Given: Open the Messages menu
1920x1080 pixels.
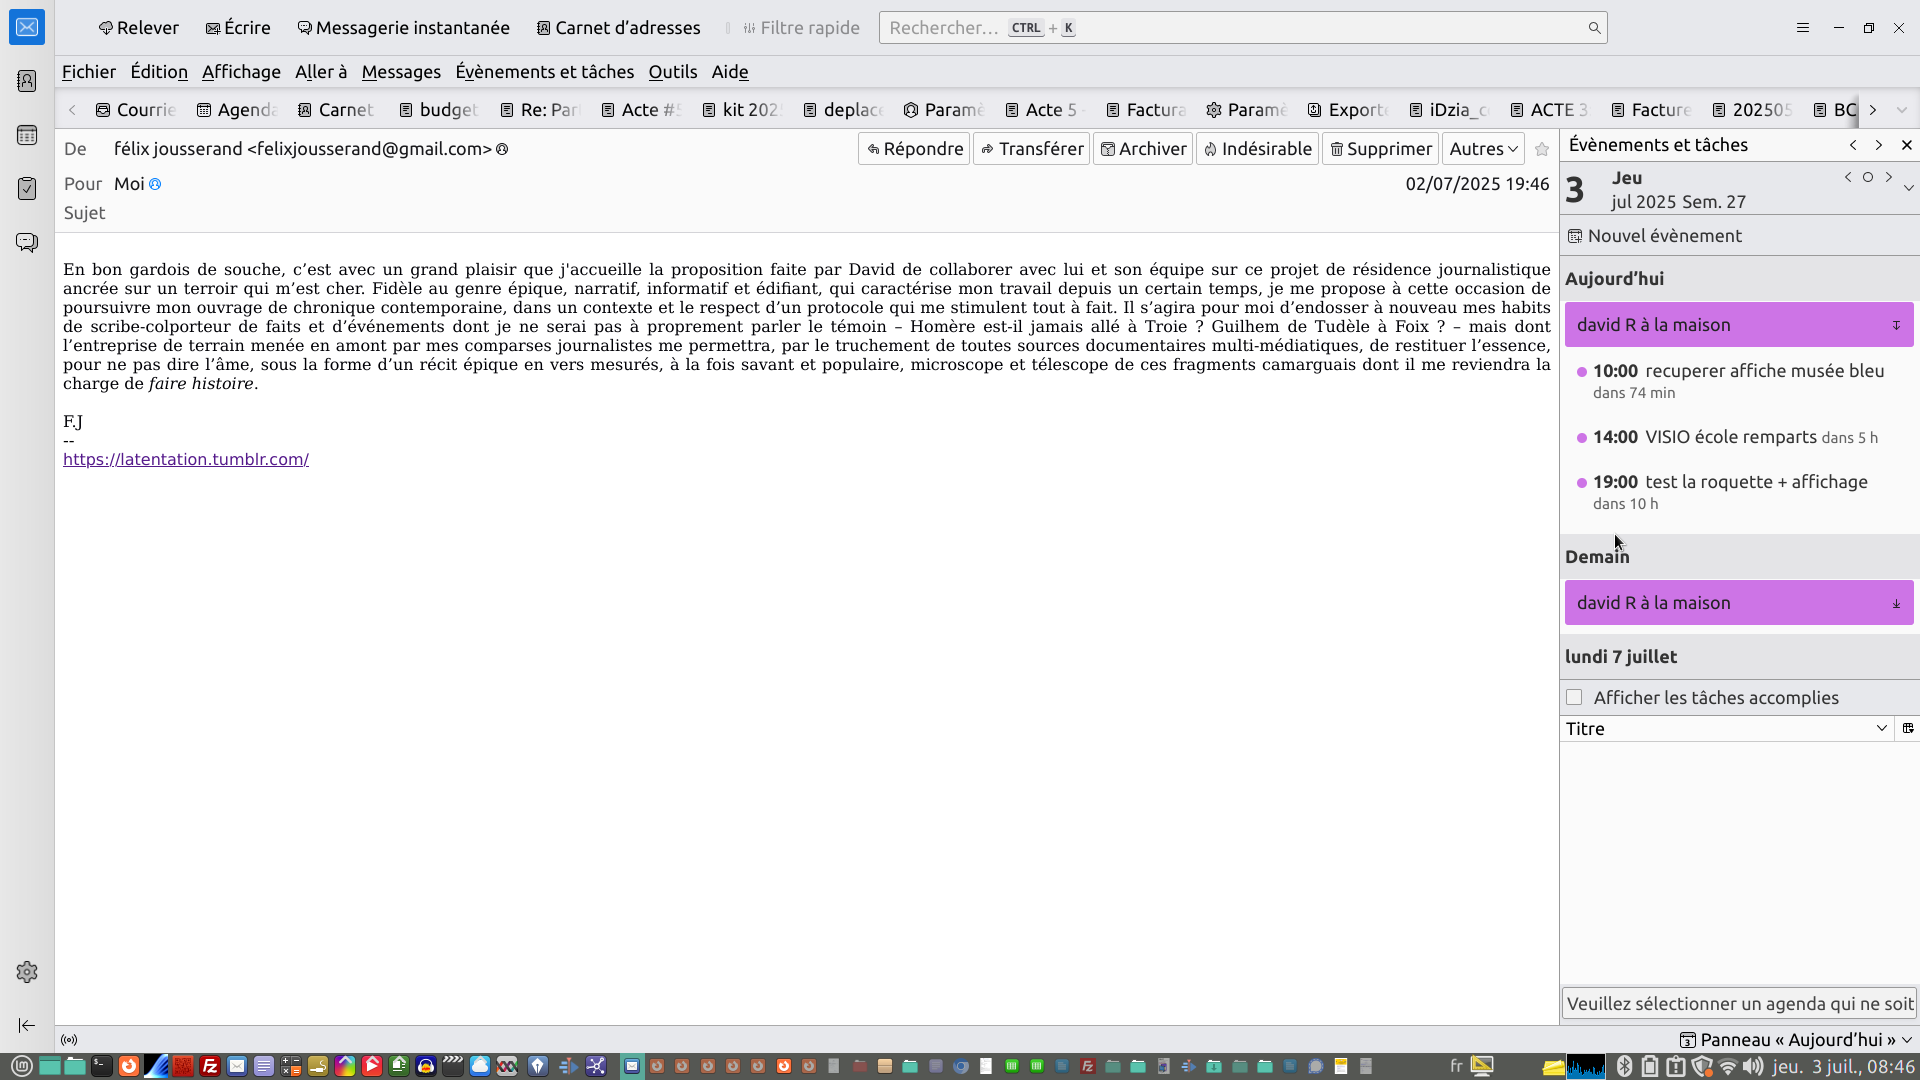Looking at the screenshot, I should coord(401,72).
